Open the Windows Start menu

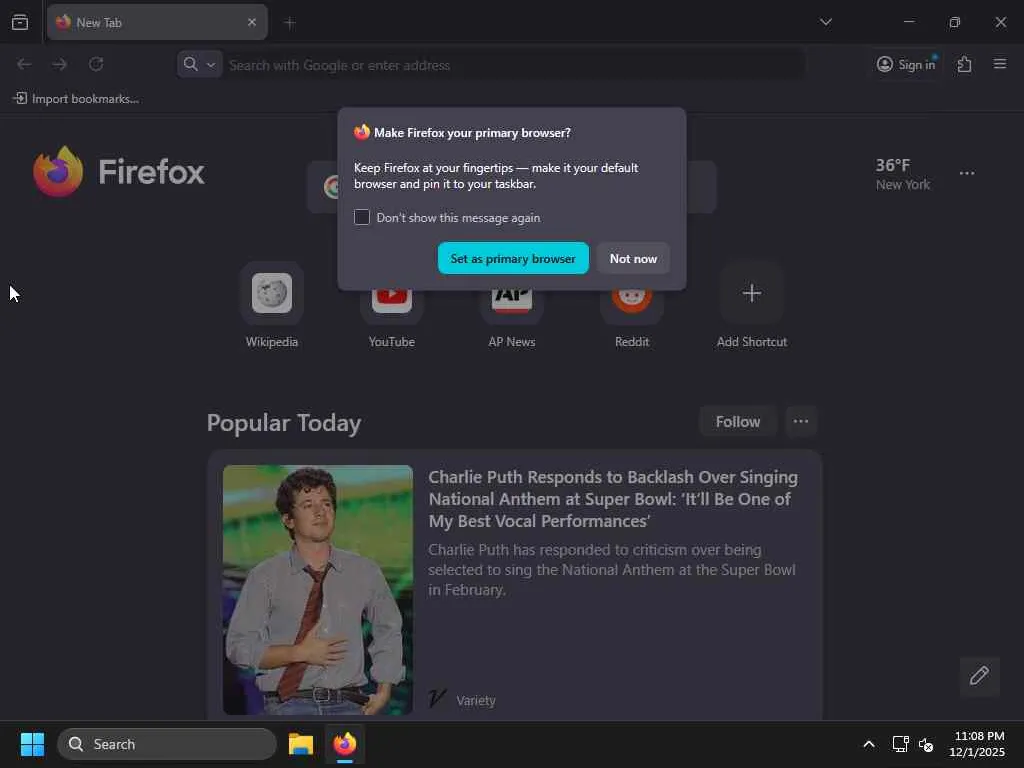click(32, 744)
